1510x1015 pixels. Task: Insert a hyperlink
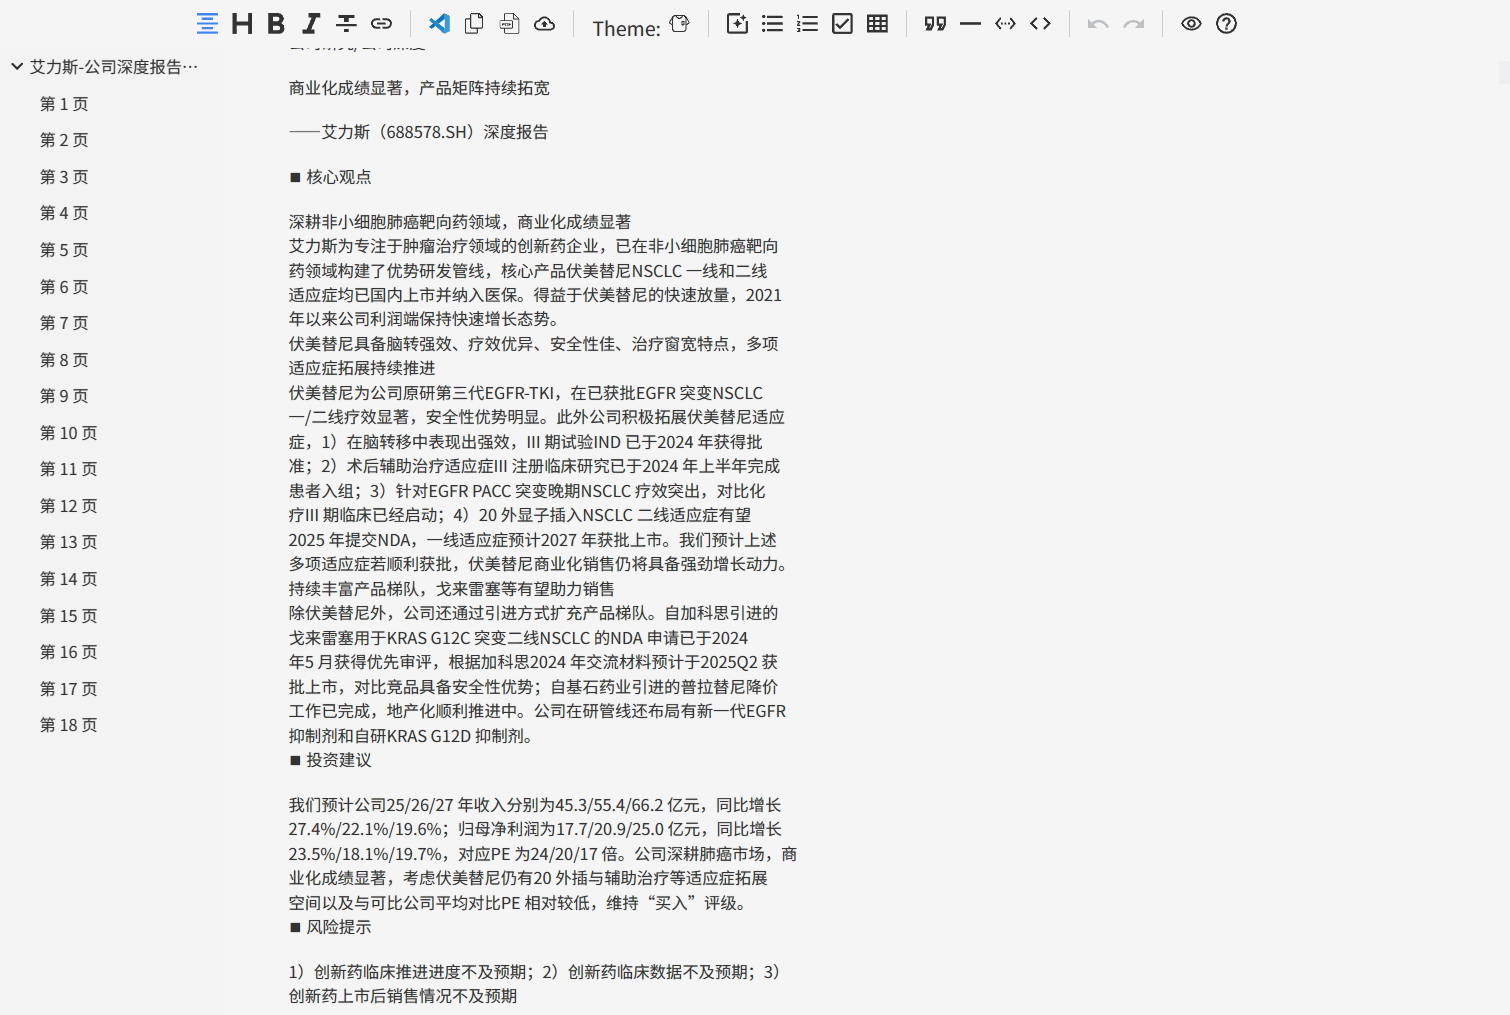tap(380, 23)
